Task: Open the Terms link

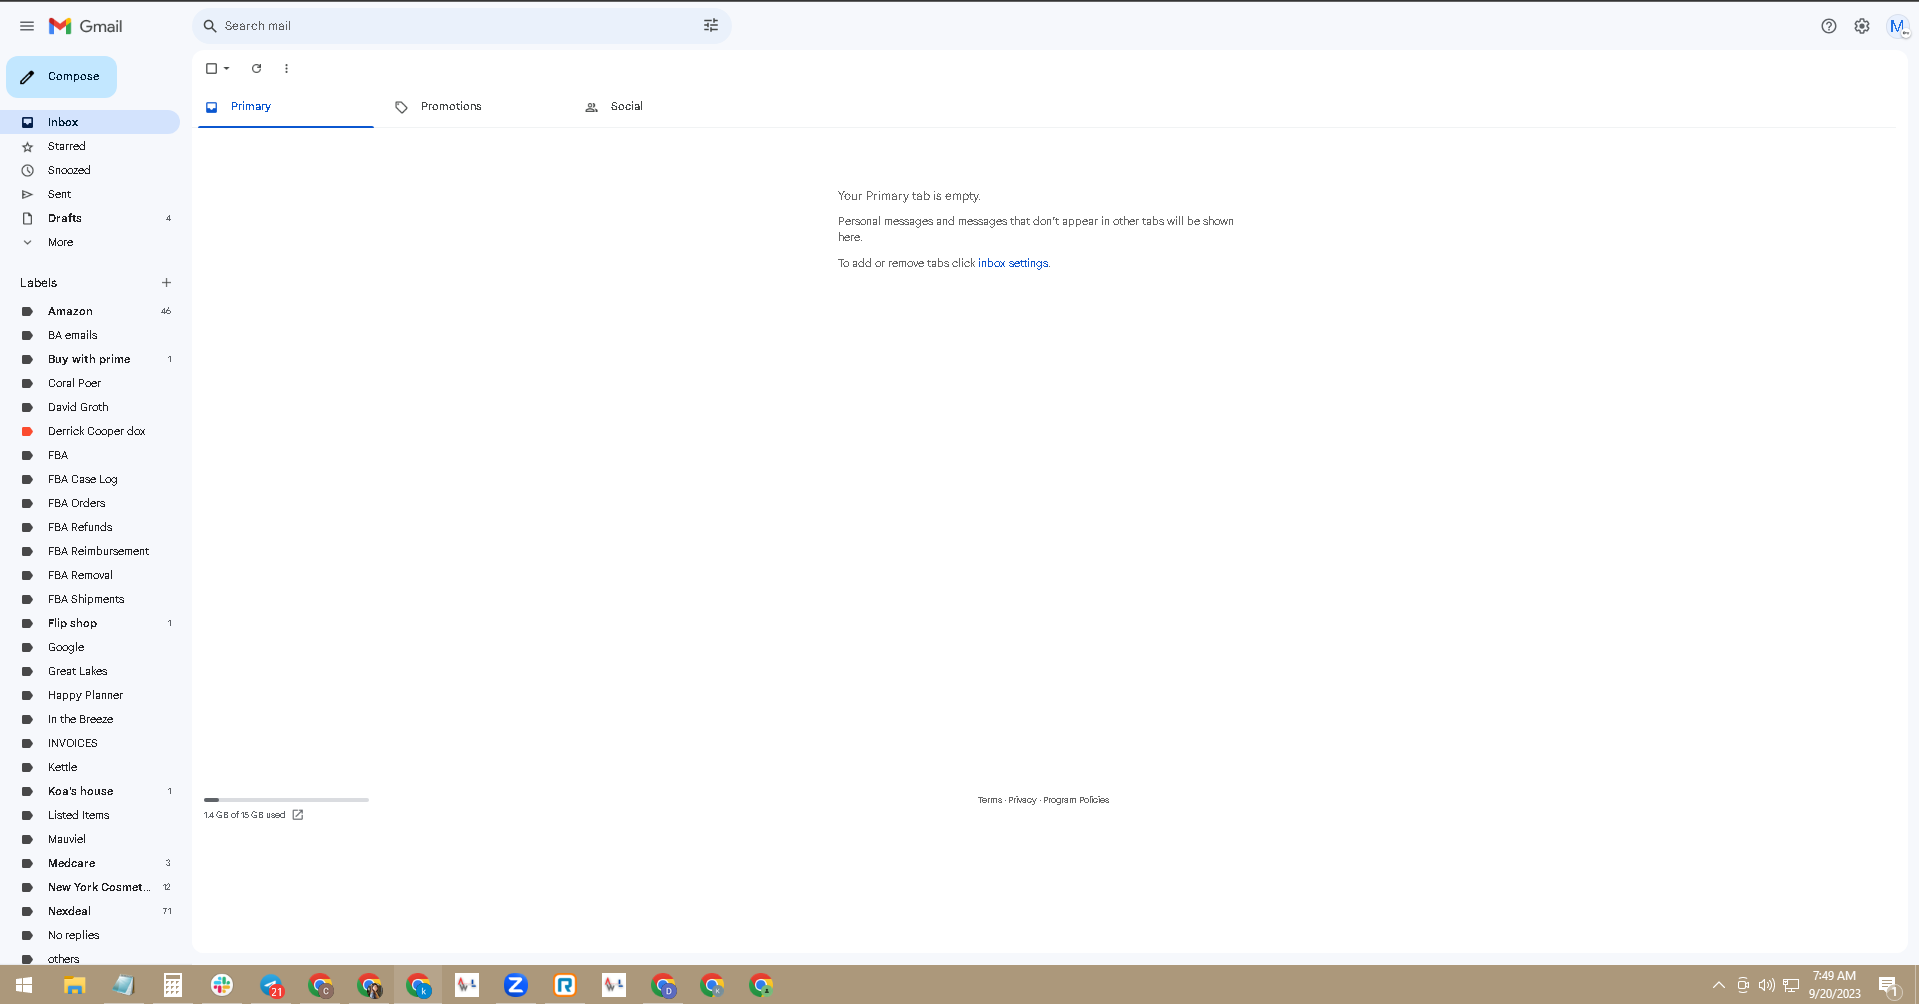Action: 990,800
